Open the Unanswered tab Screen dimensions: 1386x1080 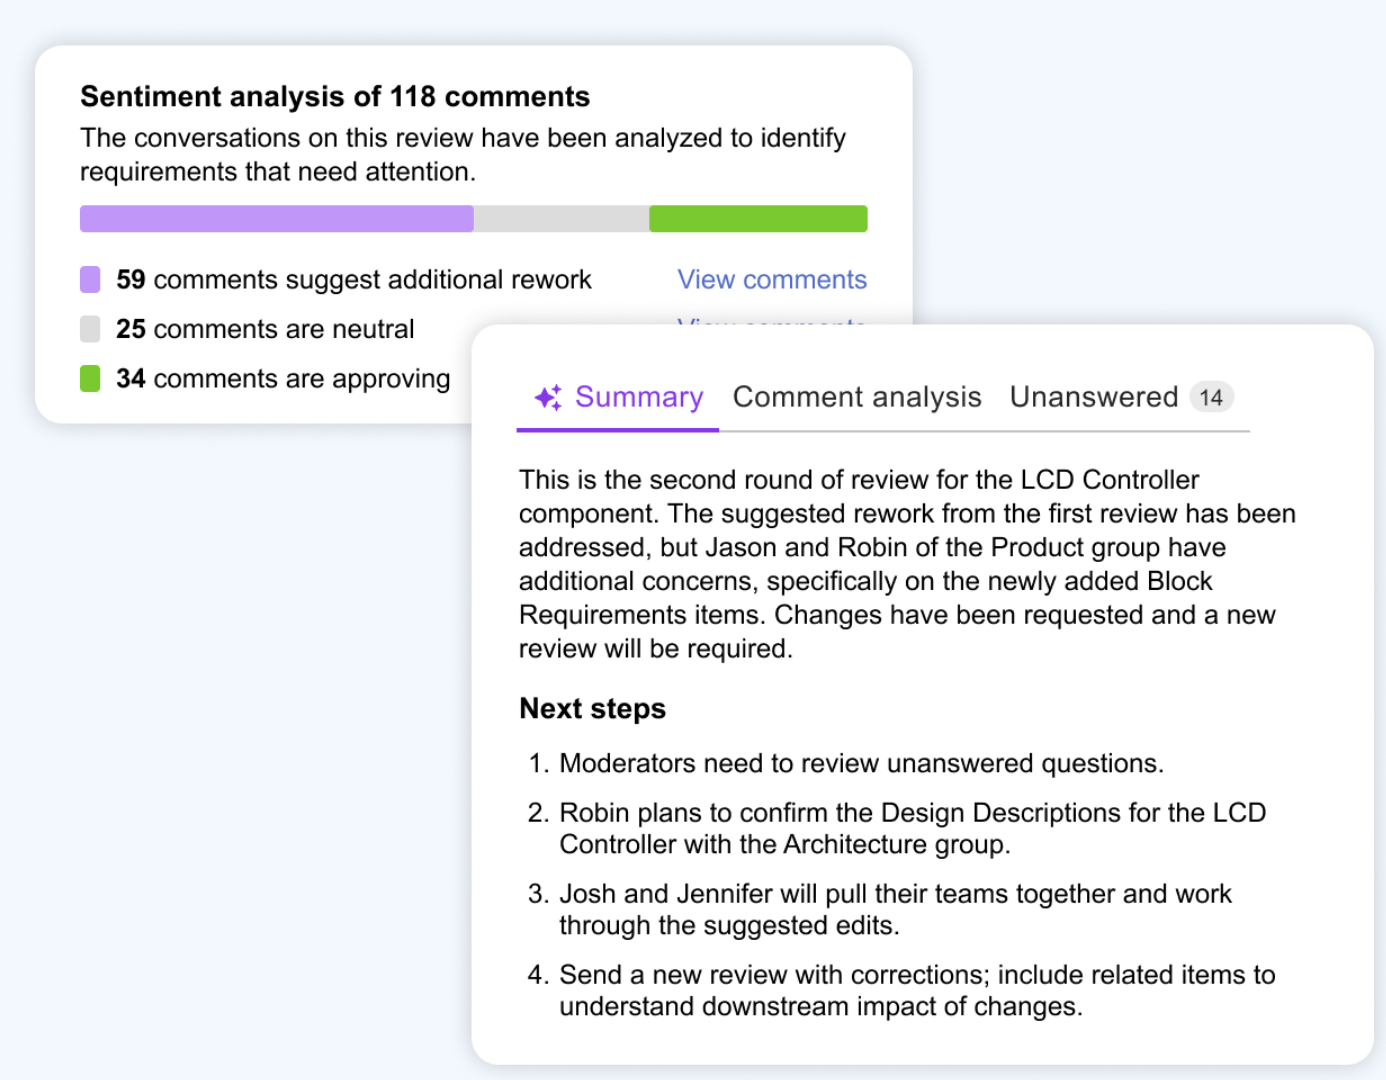1093,398
